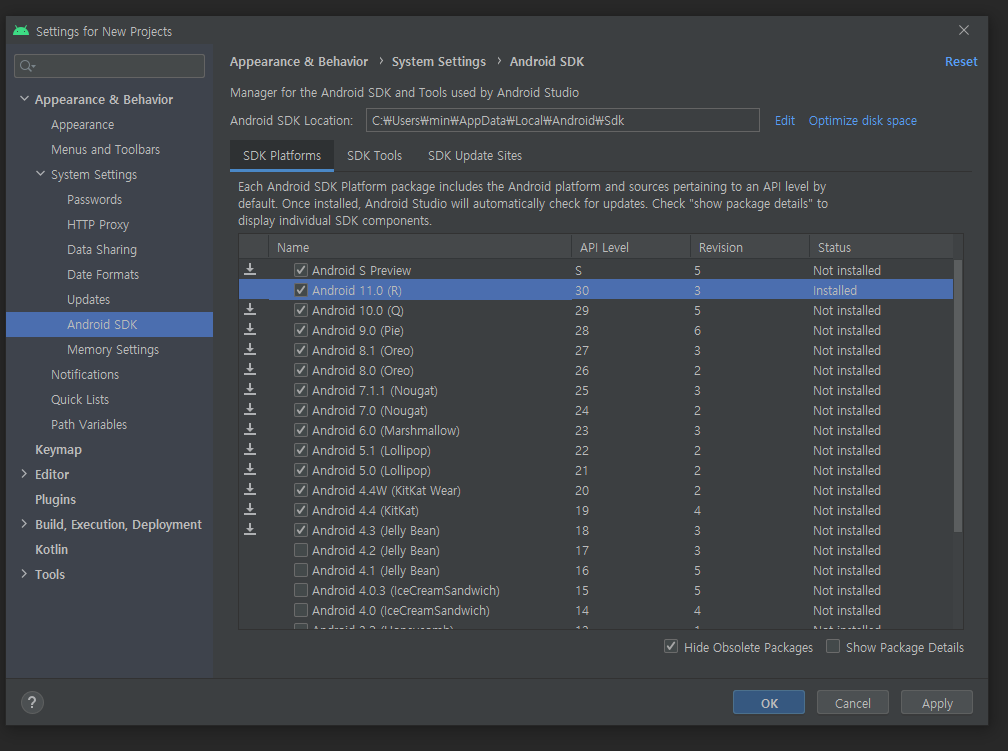Click the Revision column header
This screenshot has width=1008, height=751.
[x=750, y=248]
